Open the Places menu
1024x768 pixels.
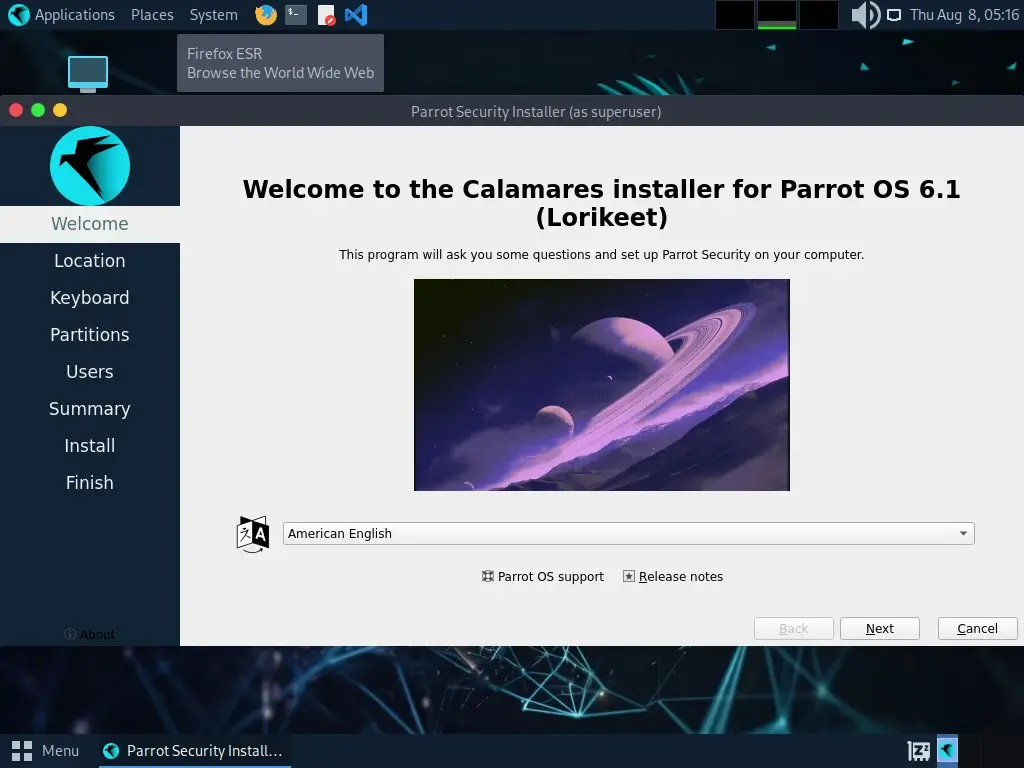152,15
